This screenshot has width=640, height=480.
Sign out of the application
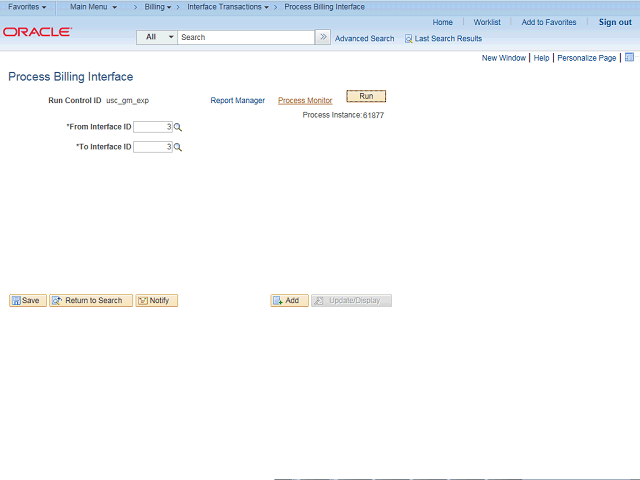coord(615,22)
